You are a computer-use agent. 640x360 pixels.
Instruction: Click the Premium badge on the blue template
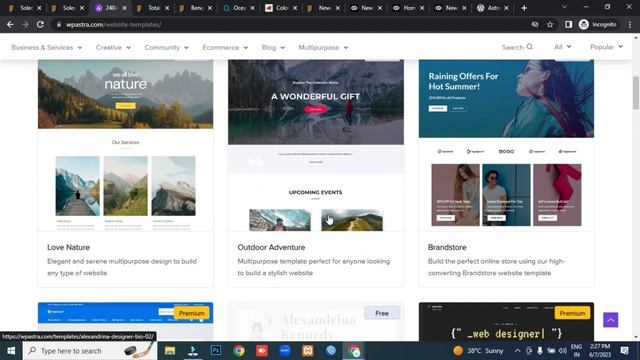coord(191,313)
